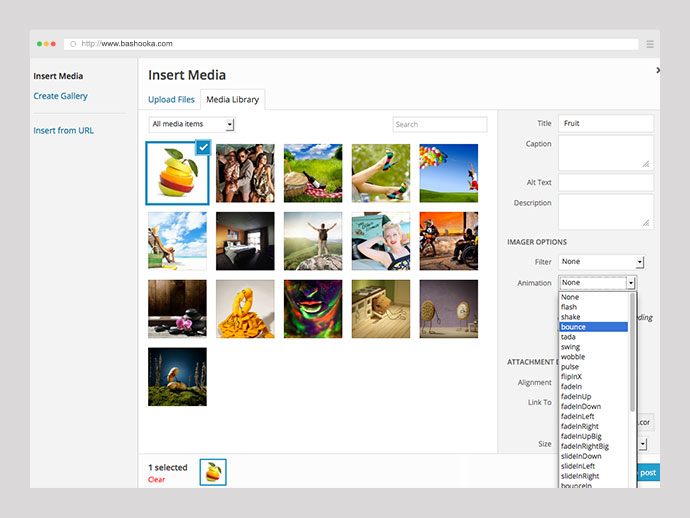690x518 pixels.
Task: Click into the Description text area
Action: [x=606, y=212]
